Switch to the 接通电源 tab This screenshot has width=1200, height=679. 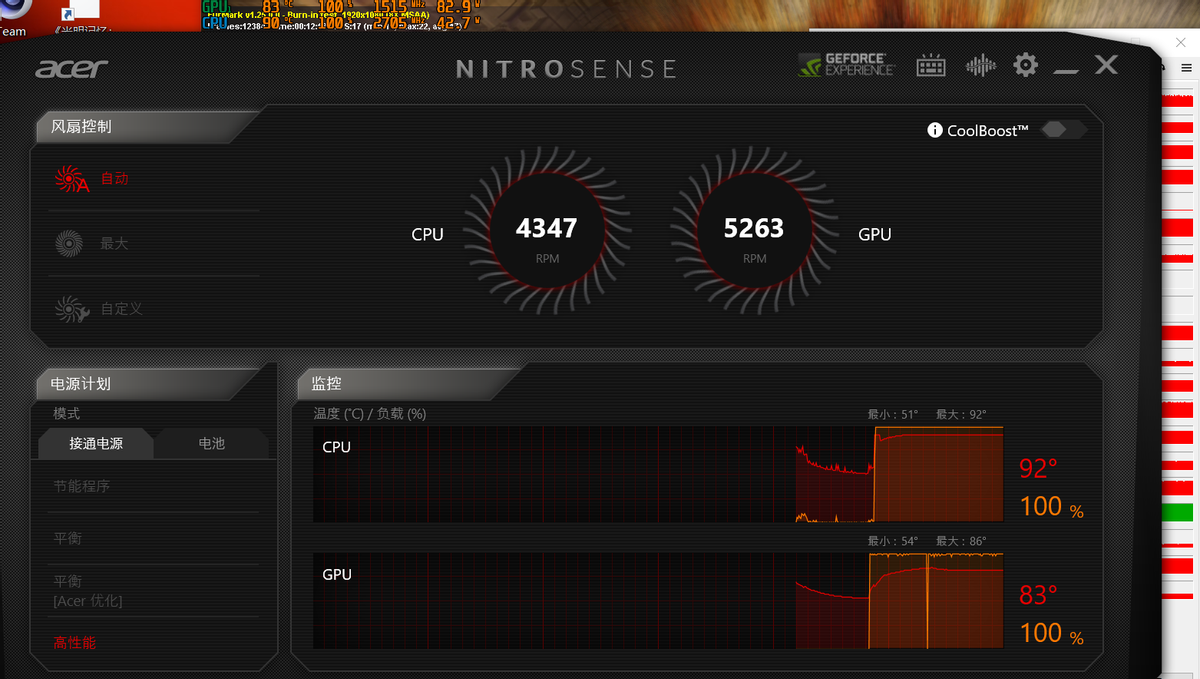(x=96, y=443)
